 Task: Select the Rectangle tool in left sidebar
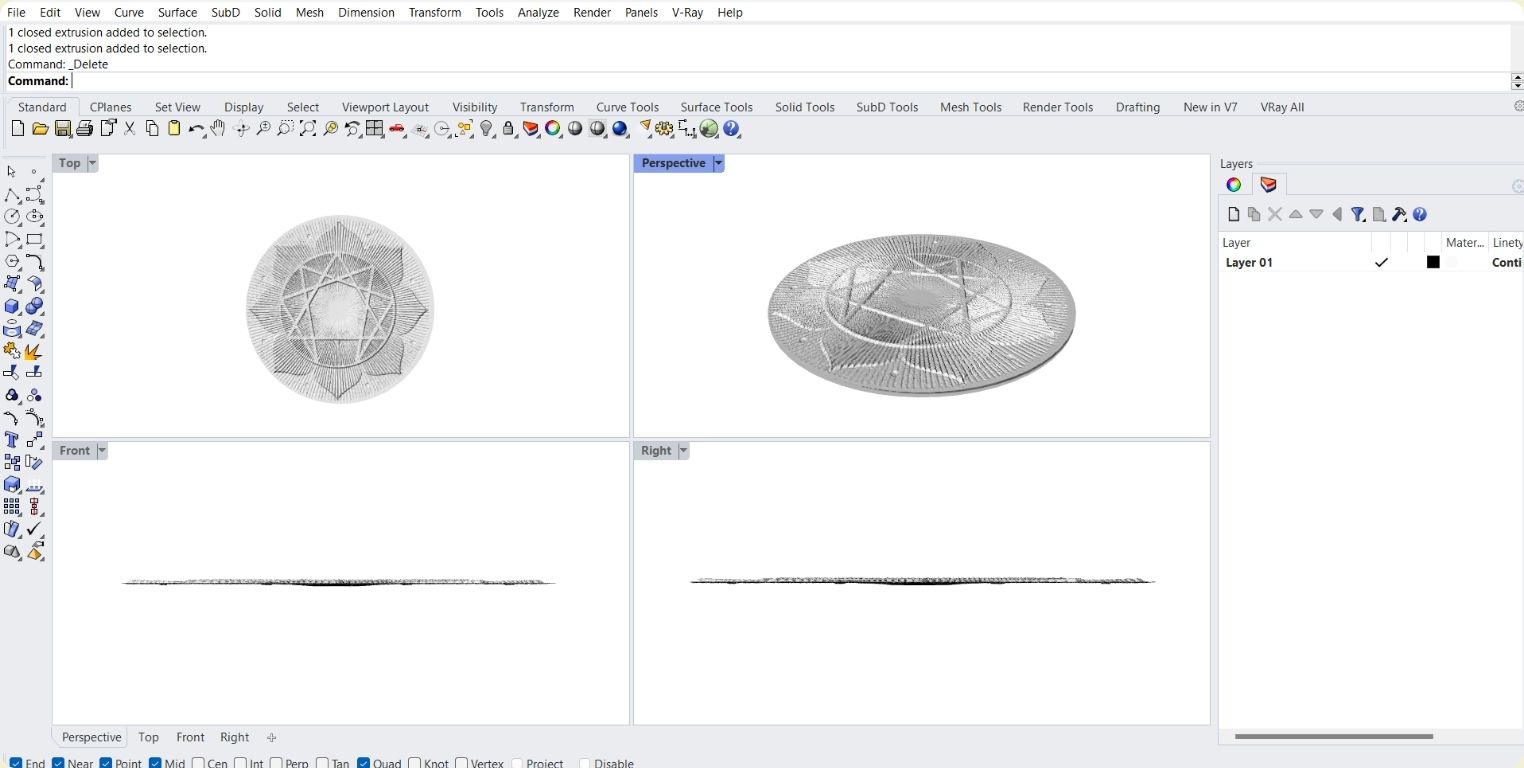(35, 240)
